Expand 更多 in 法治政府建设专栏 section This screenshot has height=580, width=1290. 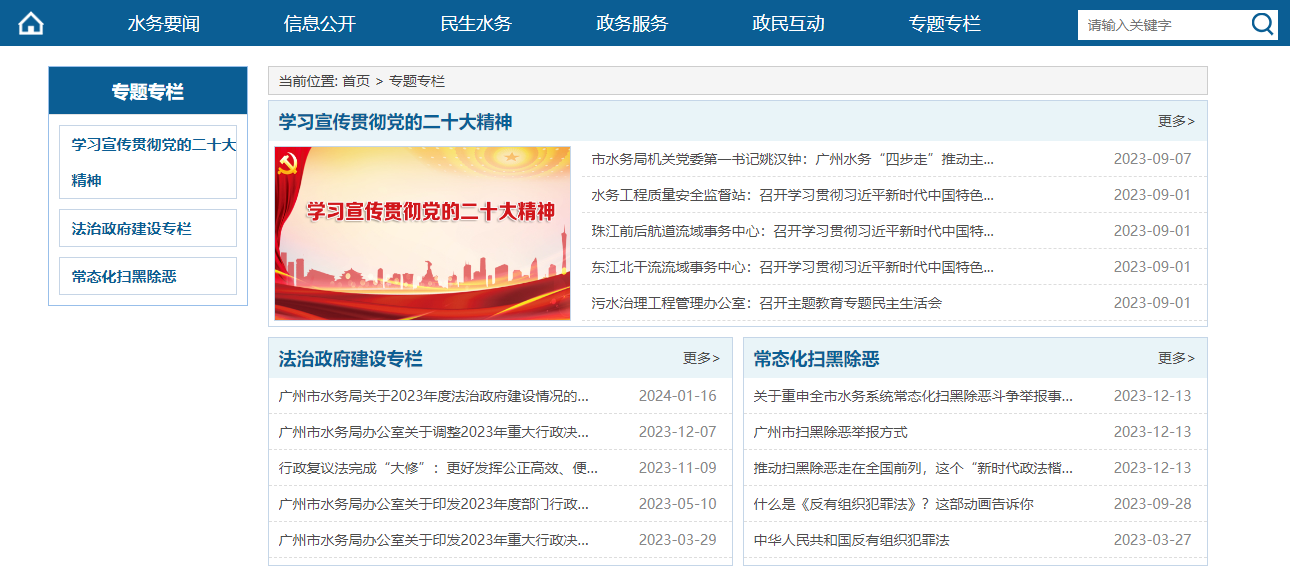(x=701, y=358)
